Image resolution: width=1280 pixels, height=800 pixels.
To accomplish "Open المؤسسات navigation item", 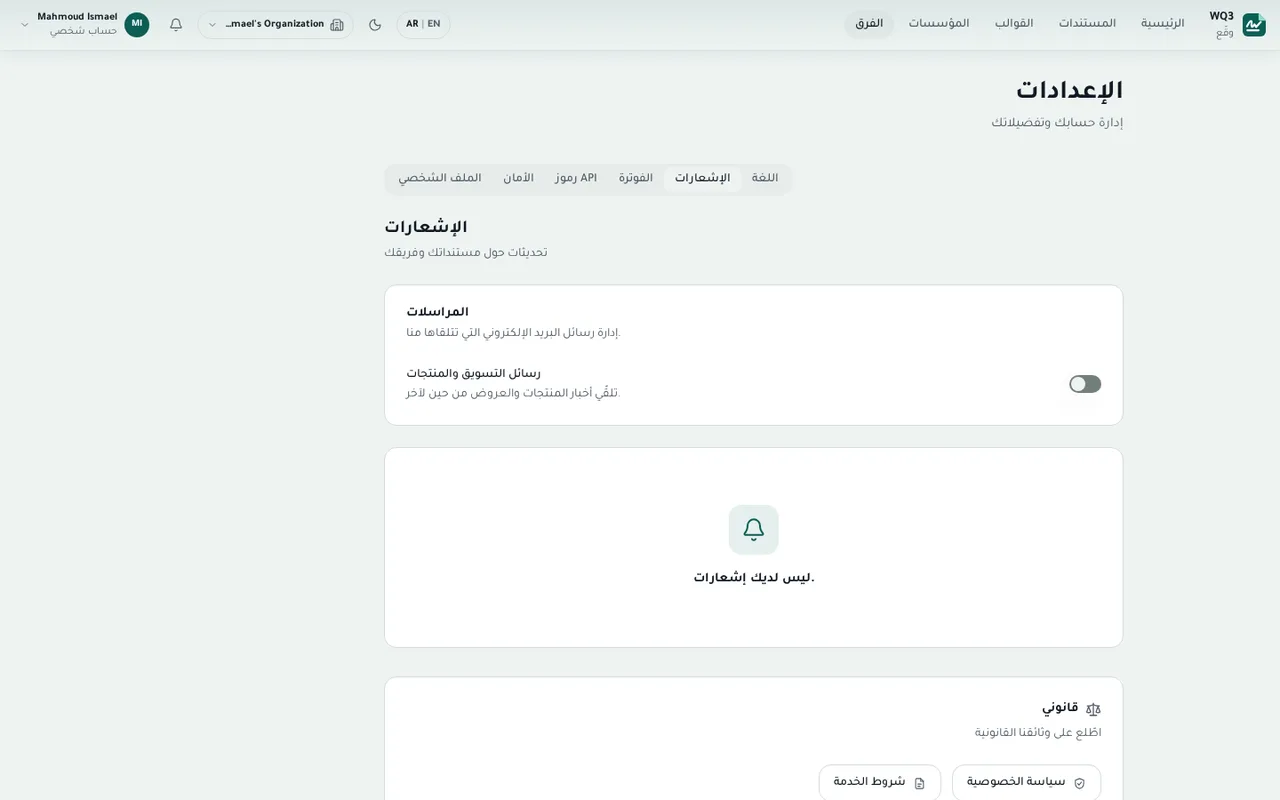I will 939,24.
